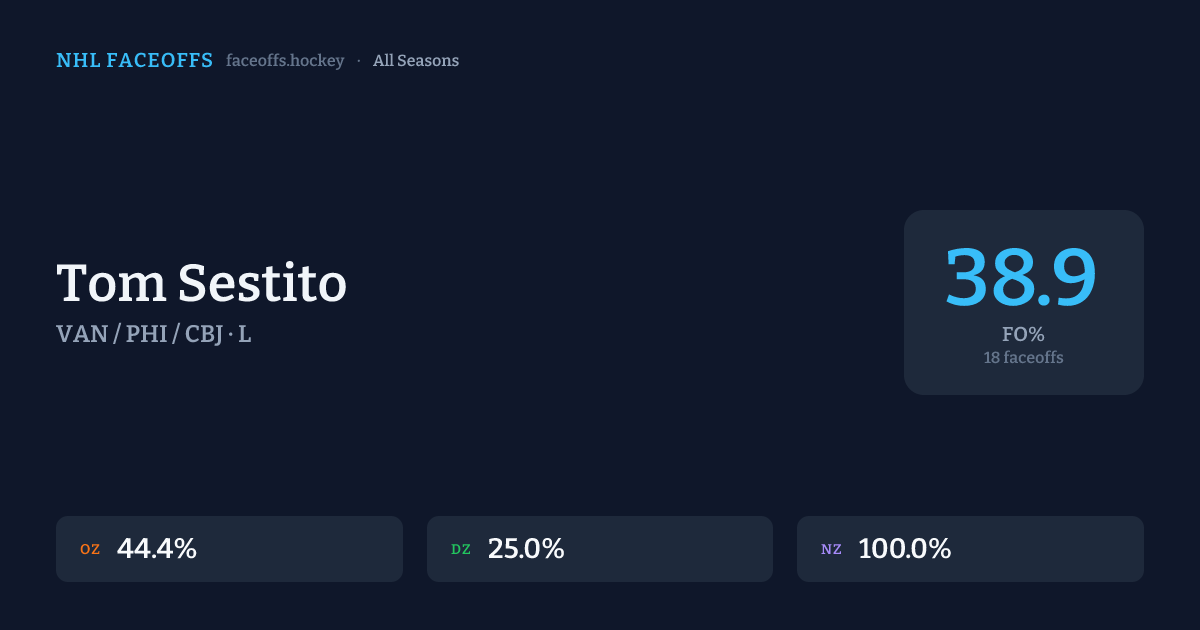Click the 18 faceoffs count text
The height and width of the screenshot is (630, 1200).
[x=1023, y=357]
